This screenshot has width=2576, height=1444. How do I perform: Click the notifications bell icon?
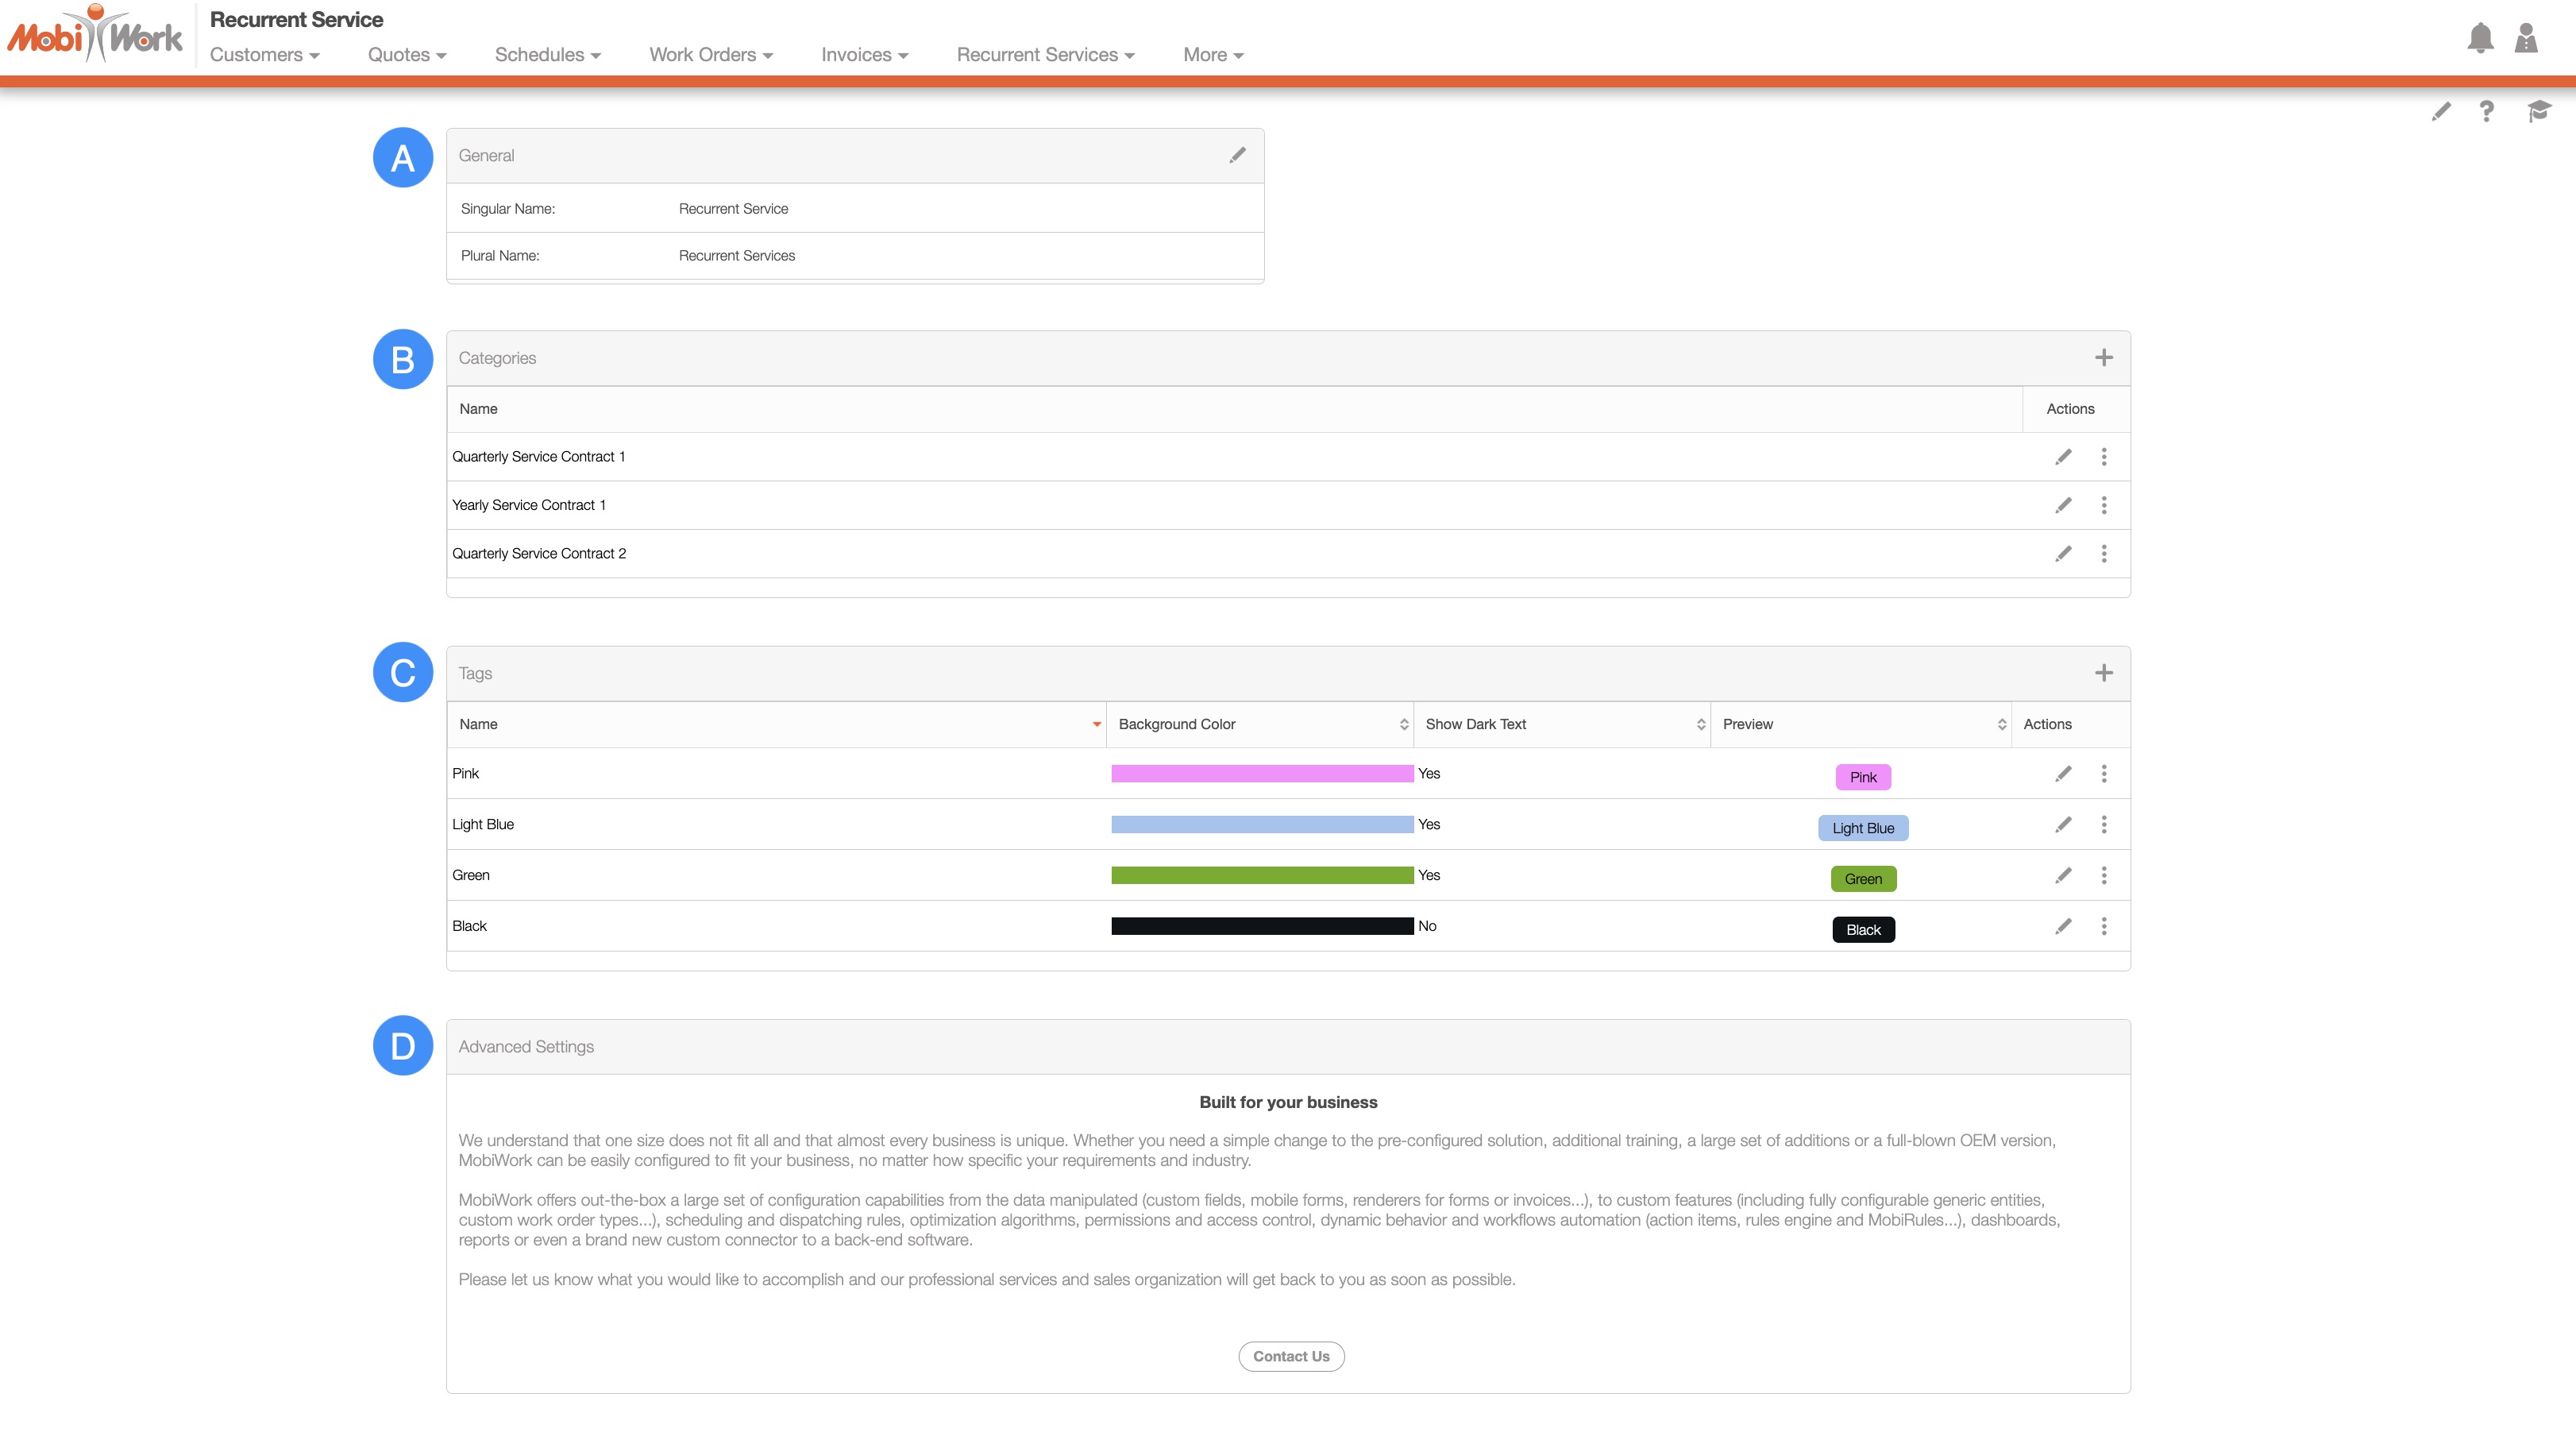pos(2480,38)
